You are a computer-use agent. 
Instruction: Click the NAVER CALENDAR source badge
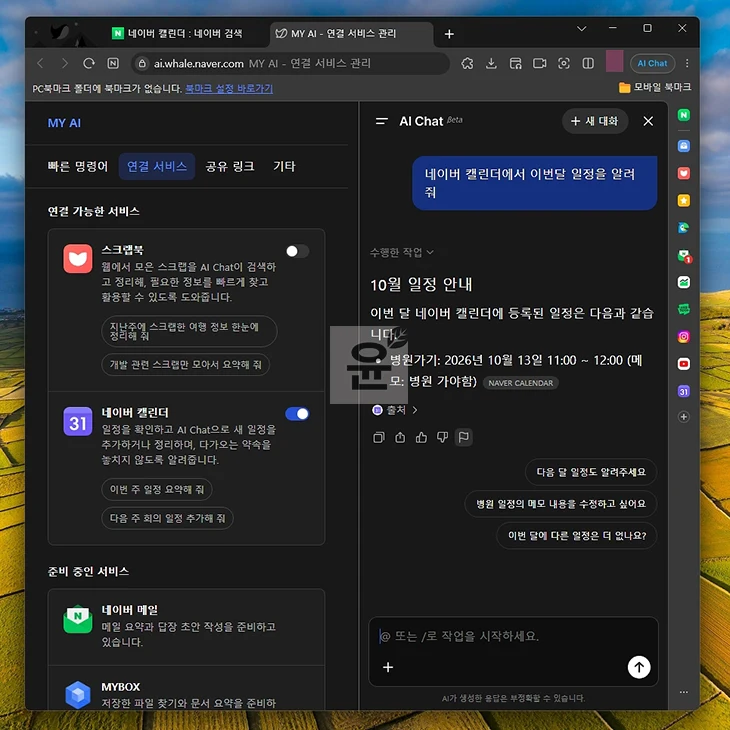pos(520,383)
